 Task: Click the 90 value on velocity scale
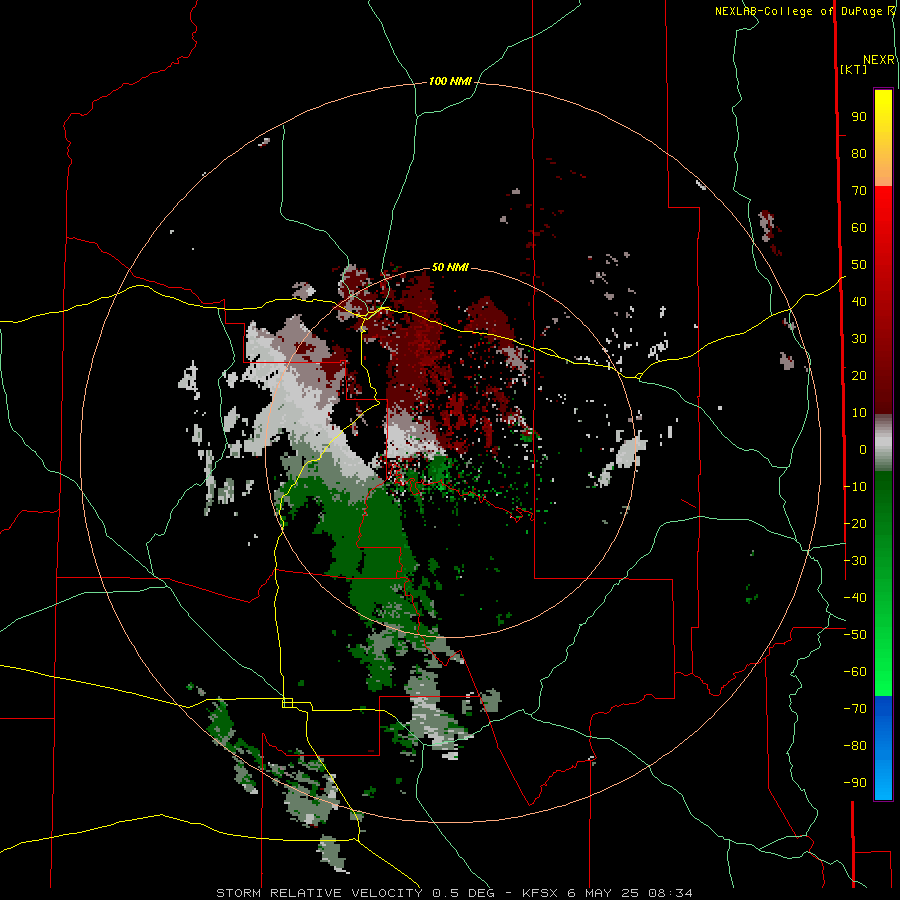pyautogui.click(x=859, y=117)
